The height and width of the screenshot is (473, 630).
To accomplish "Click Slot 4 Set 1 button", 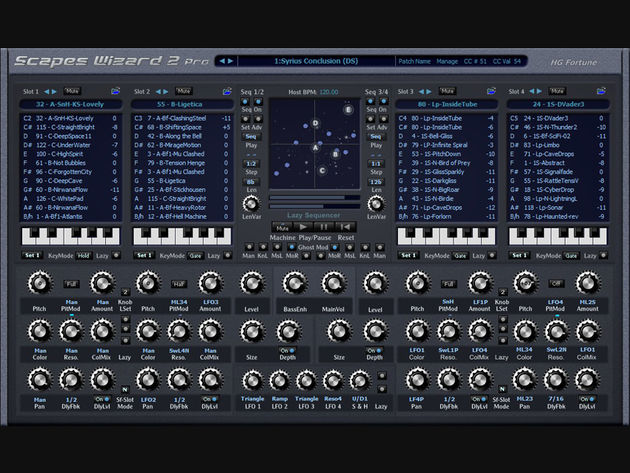I will pos(519,255).
